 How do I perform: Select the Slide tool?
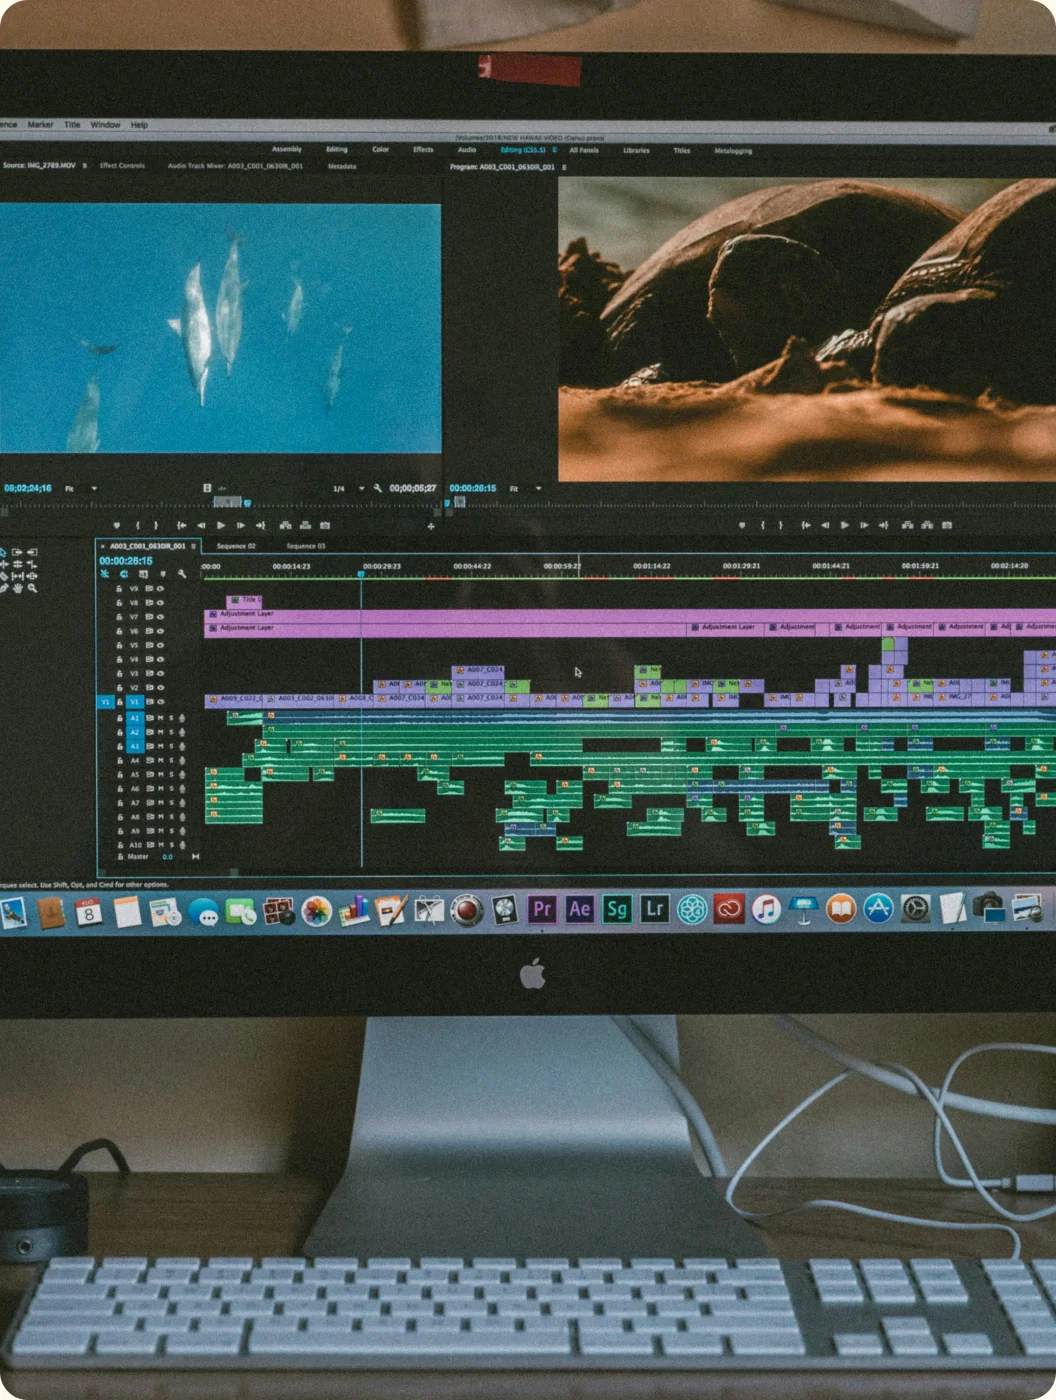point(32,576)
